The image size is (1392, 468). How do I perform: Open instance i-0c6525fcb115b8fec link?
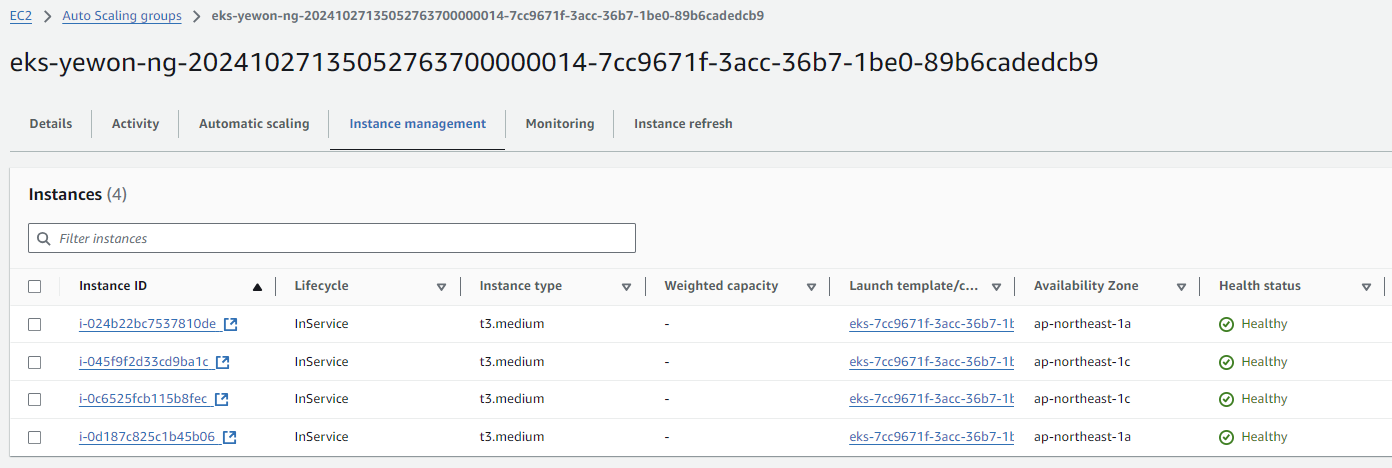[143, 399]
